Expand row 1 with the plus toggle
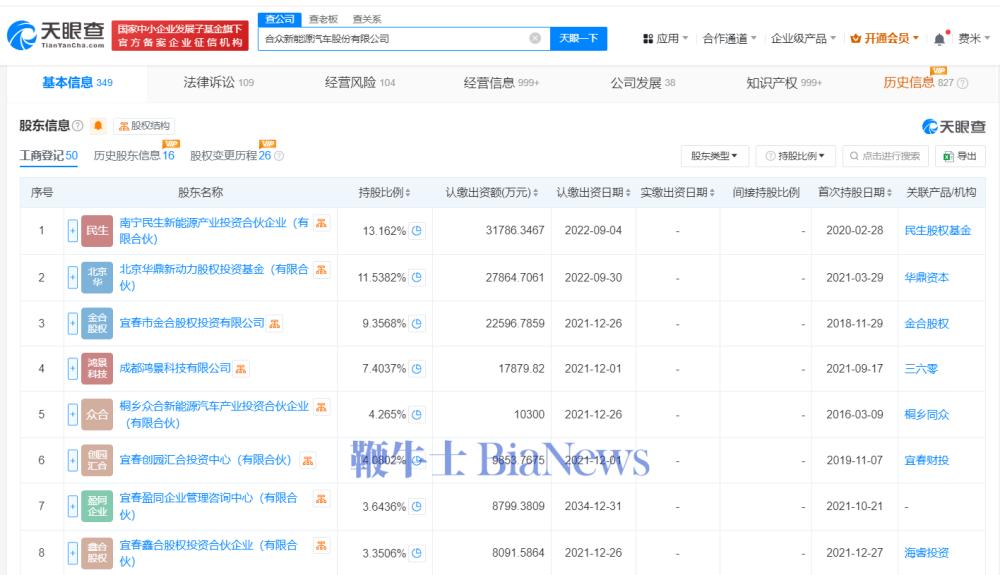The image size is (1000, 575). tap(73, 230)
